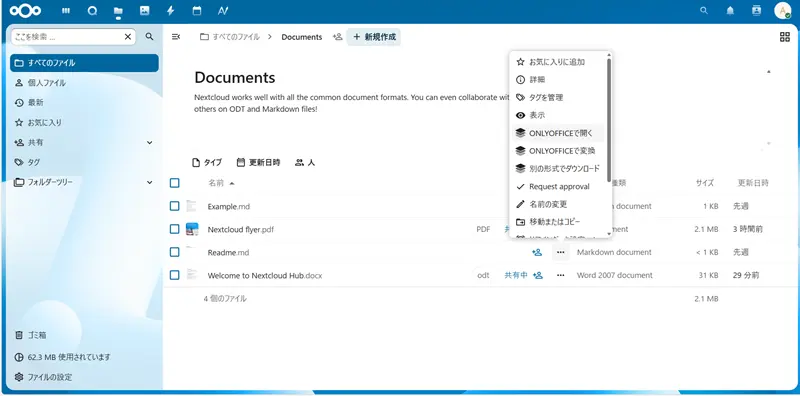Check the Readme.md checkbox
This screenshot has width=800, height=396.
point(174,252)
